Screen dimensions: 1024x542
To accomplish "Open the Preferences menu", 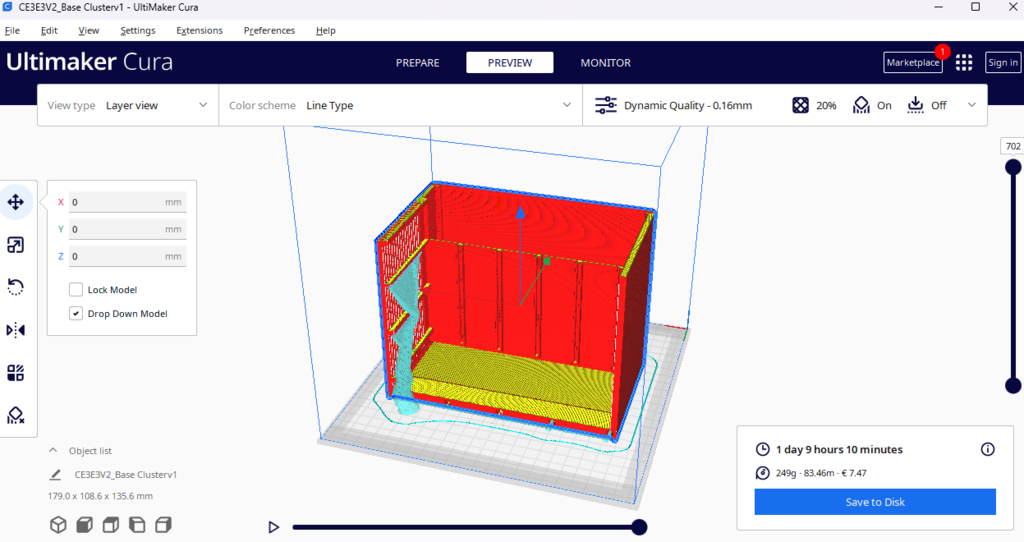I will tap(269, 31).
